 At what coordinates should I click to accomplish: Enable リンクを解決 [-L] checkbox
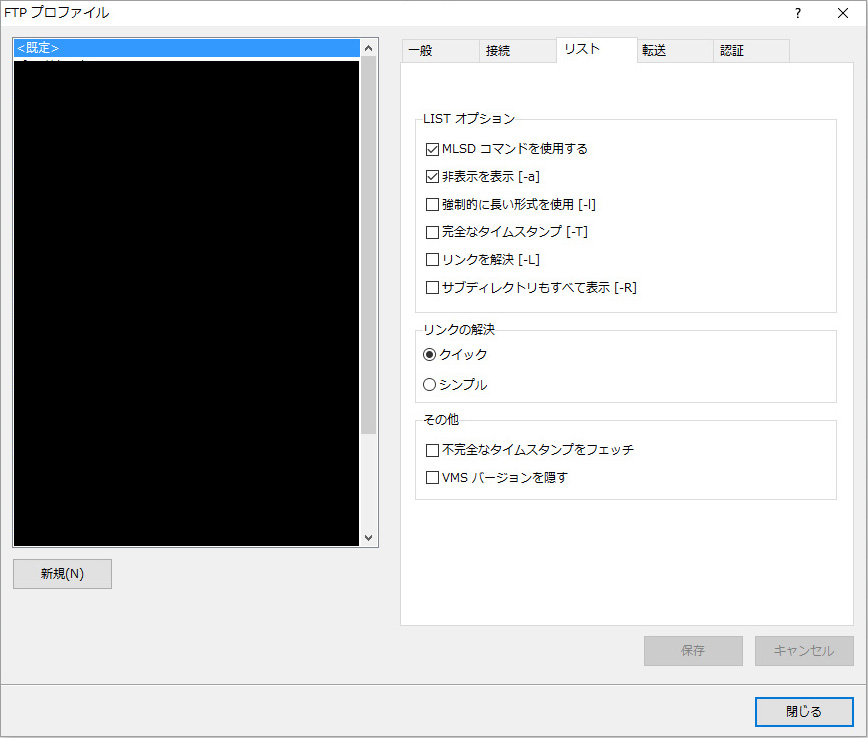pyautogui.click(x=432, y=260)
